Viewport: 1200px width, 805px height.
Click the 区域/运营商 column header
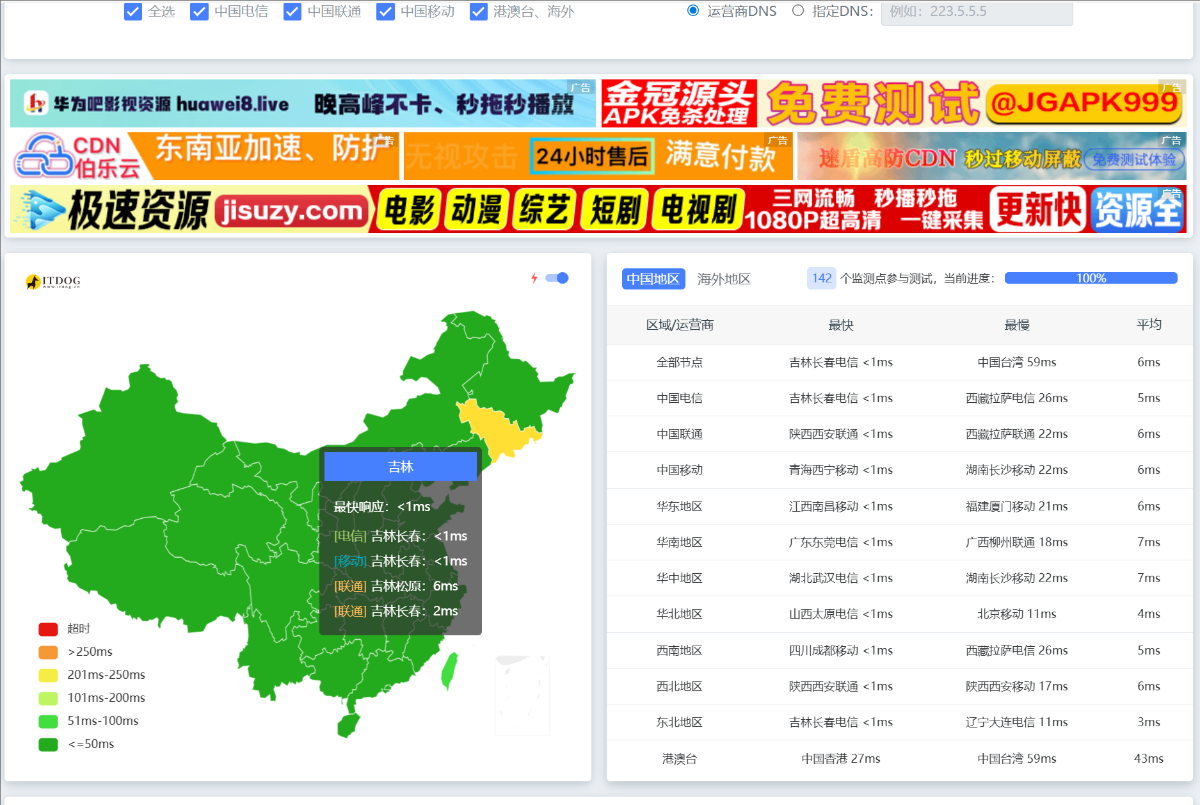click(x=680, y=325)
